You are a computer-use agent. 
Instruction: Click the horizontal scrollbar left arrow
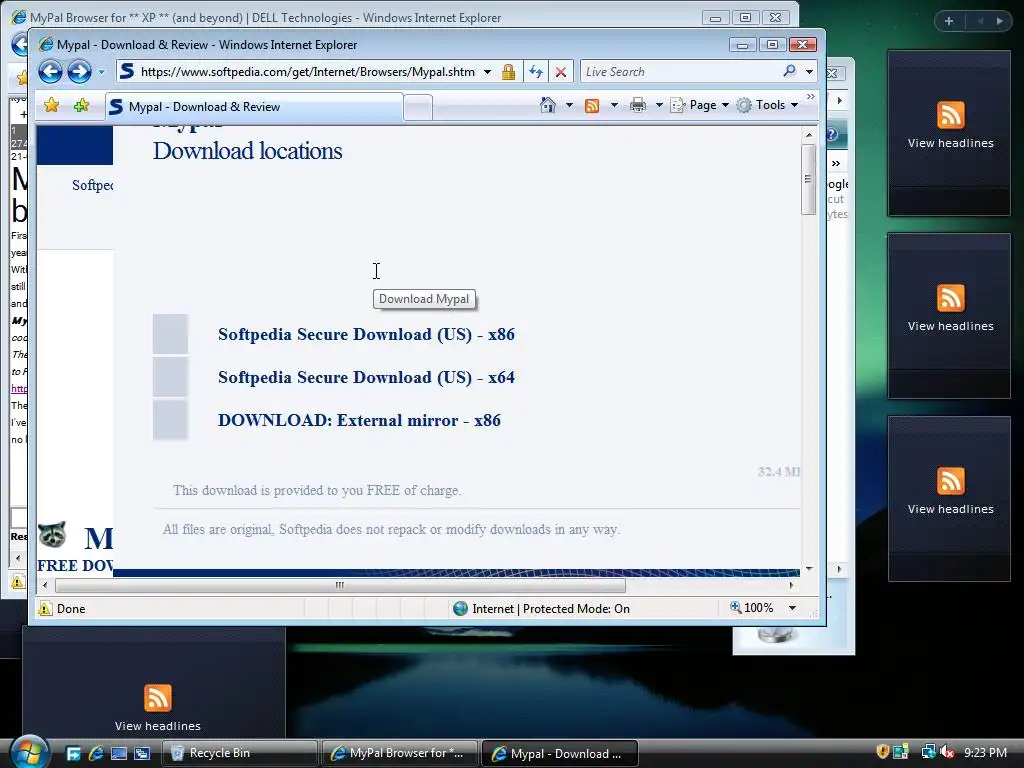[x=44, y=585]
